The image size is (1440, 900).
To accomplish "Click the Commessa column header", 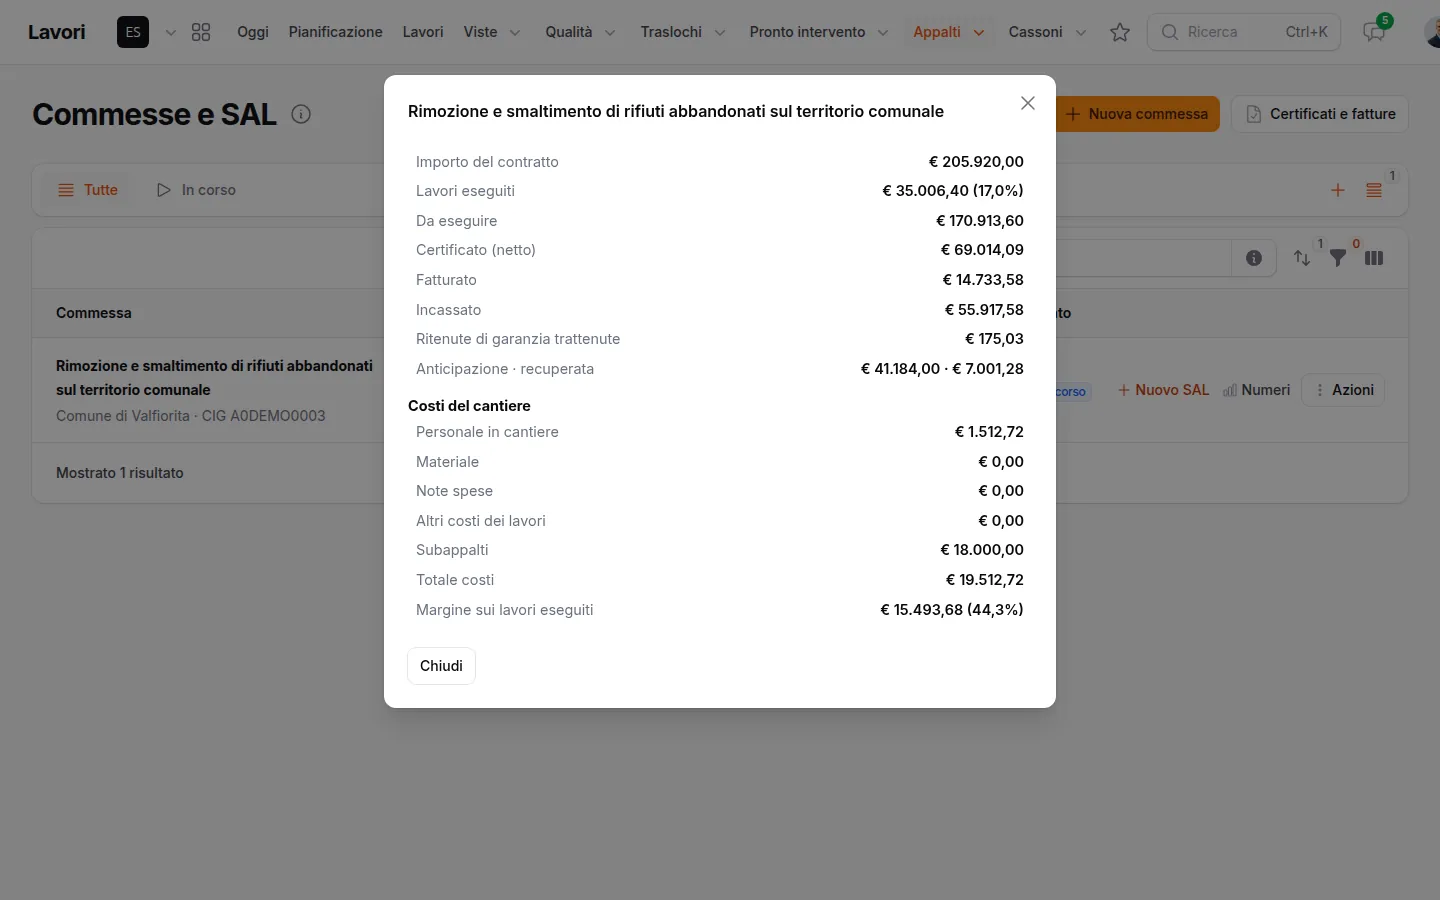I will [94, 313].
